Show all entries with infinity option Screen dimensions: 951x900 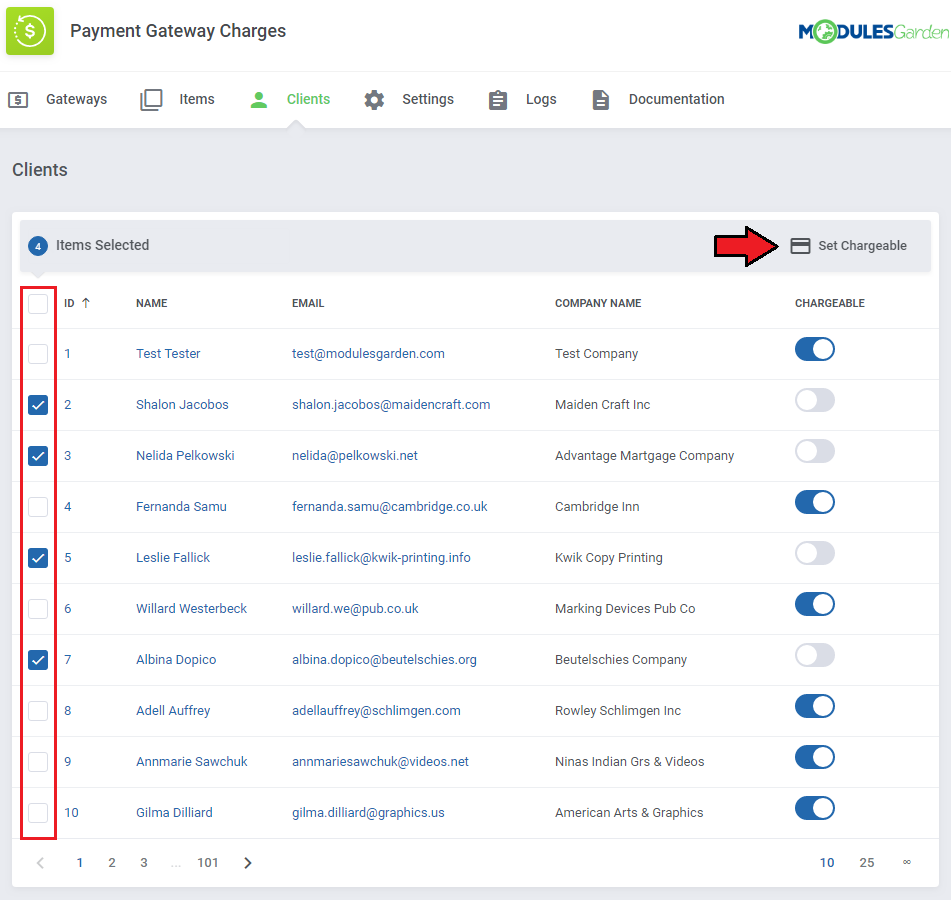pos(907,862)
